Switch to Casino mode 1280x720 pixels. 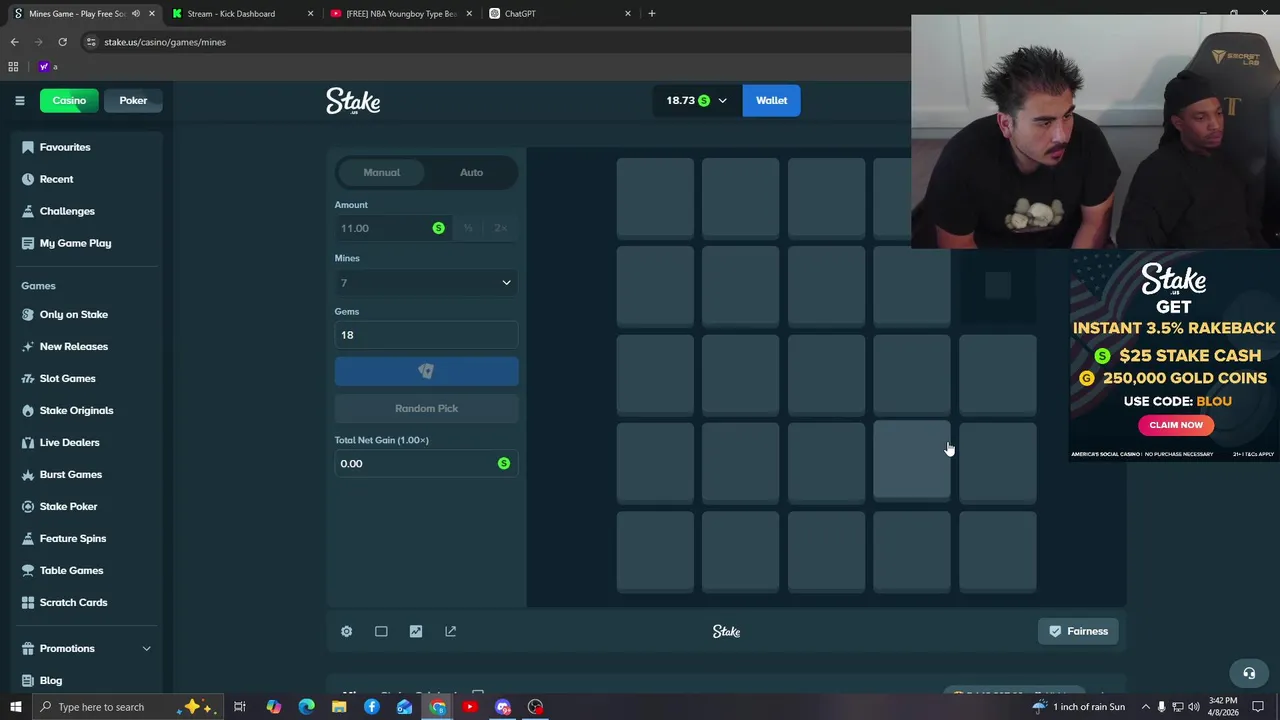tap(69, 100)
